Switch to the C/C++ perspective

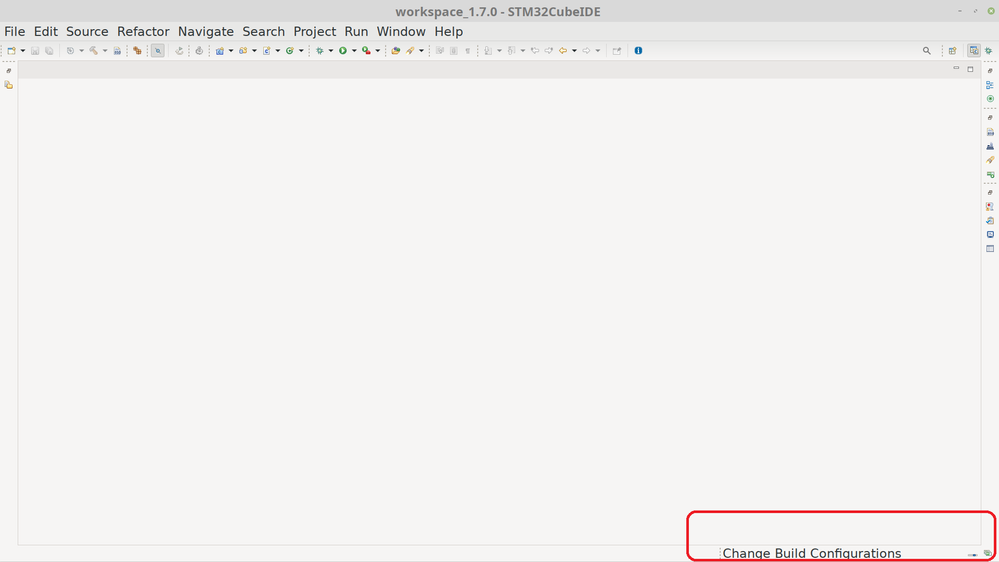point(974,50)
